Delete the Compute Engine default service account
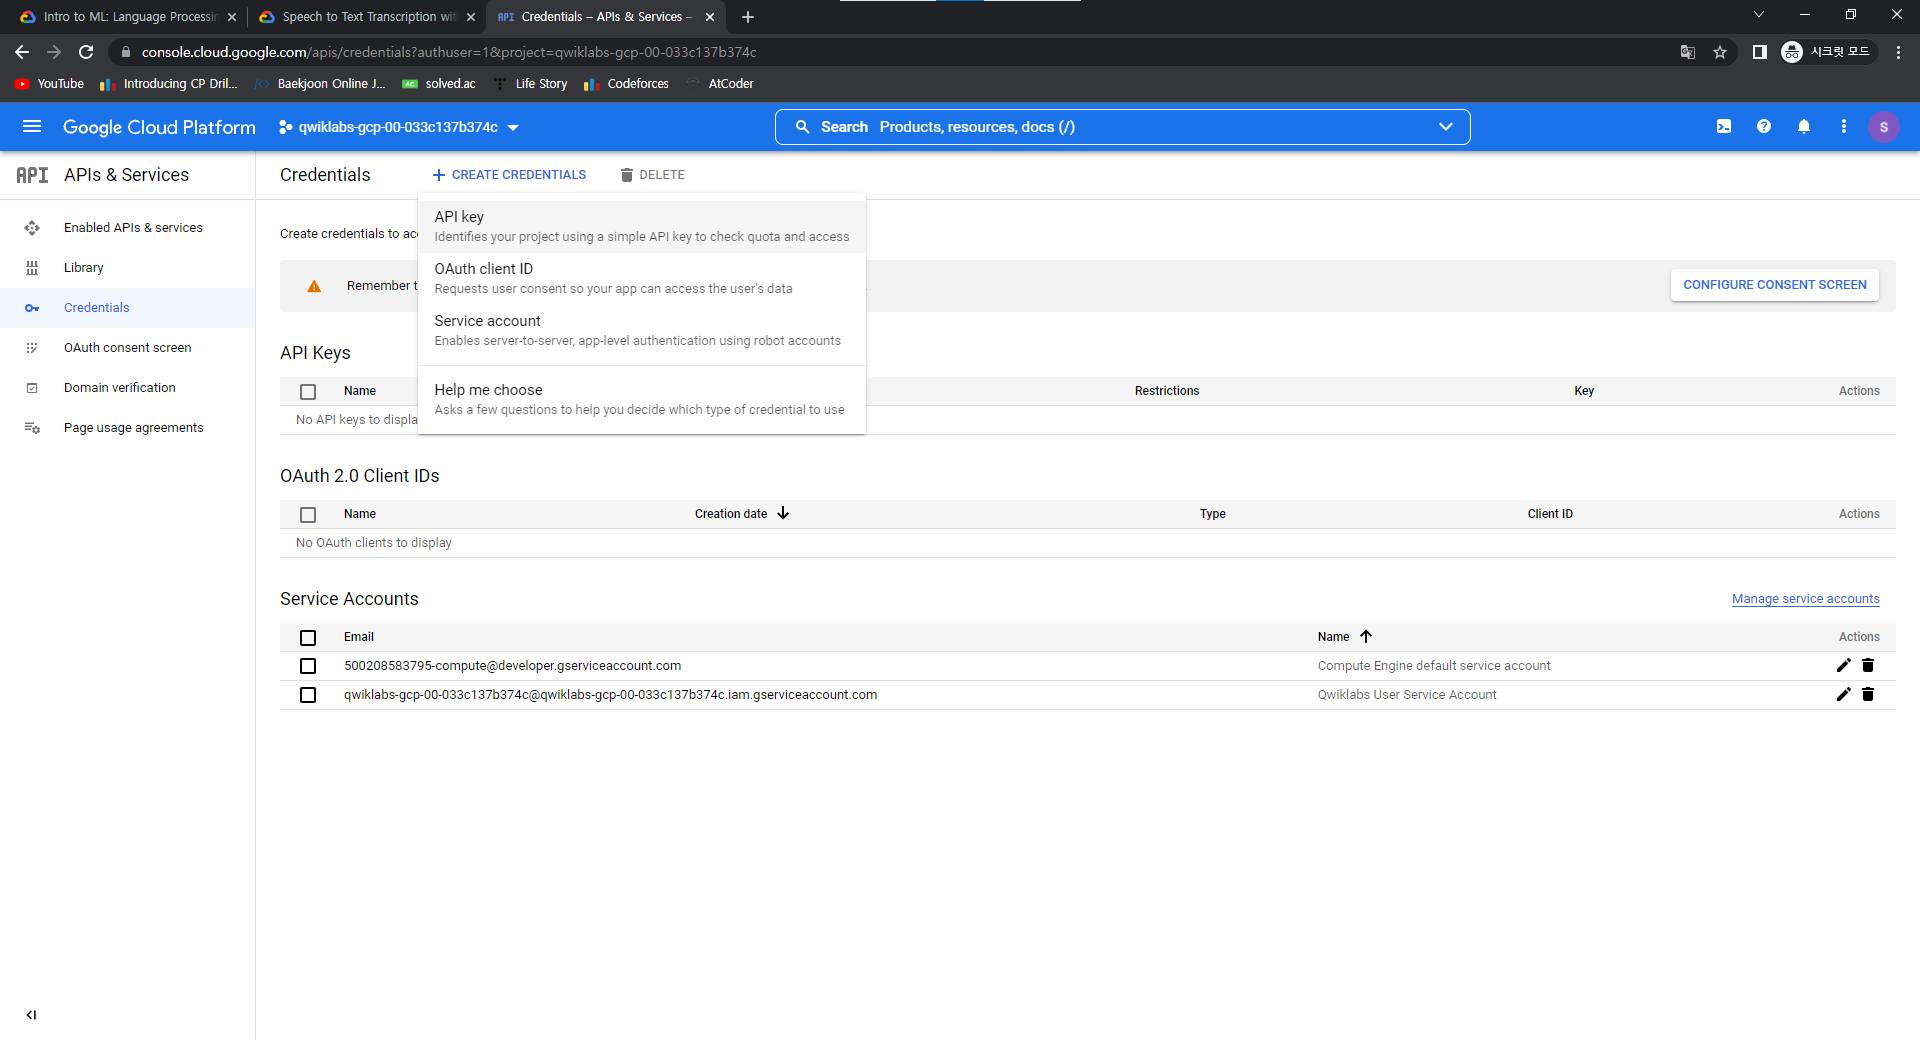The image size is (1920, 1040). pos(1868,665)
